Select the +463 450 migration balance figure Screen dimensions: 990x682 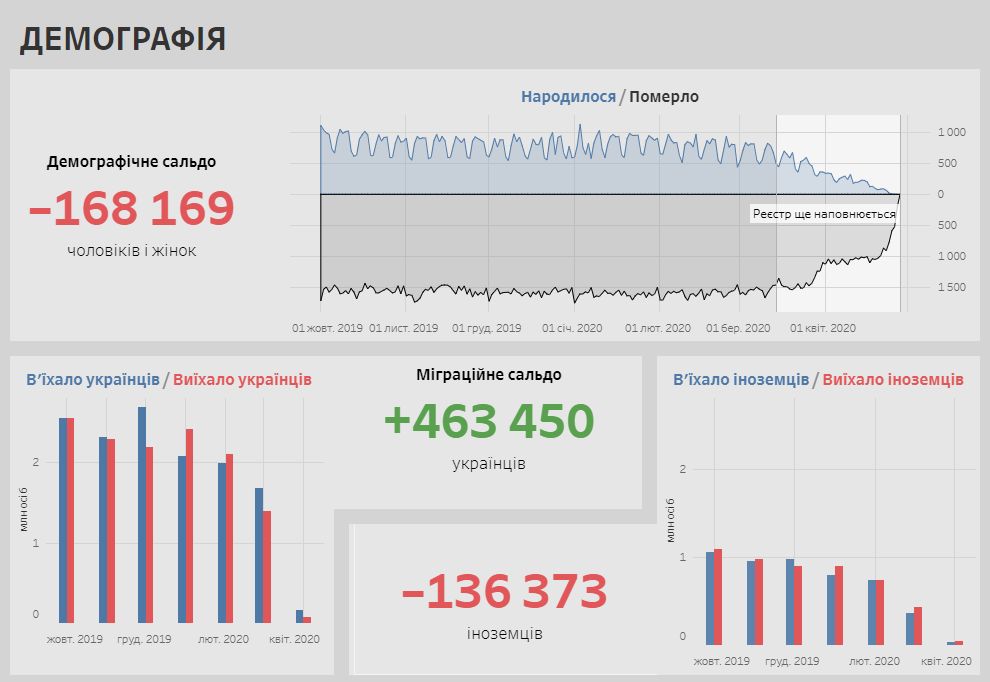coord(489,421)
